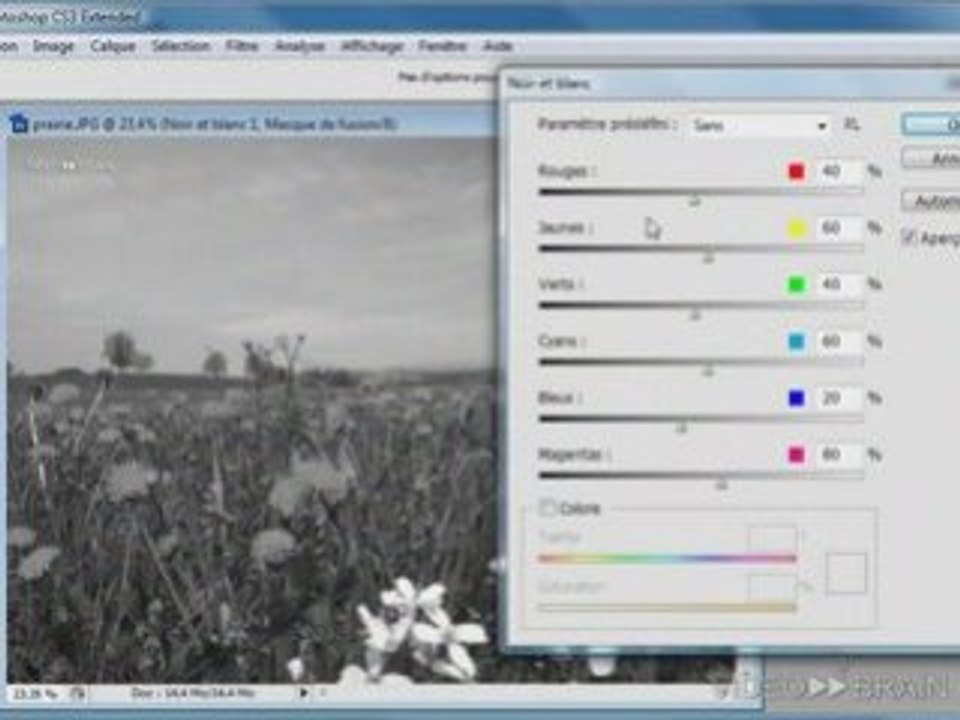Click the Verts slider handle

pos(694,315)
